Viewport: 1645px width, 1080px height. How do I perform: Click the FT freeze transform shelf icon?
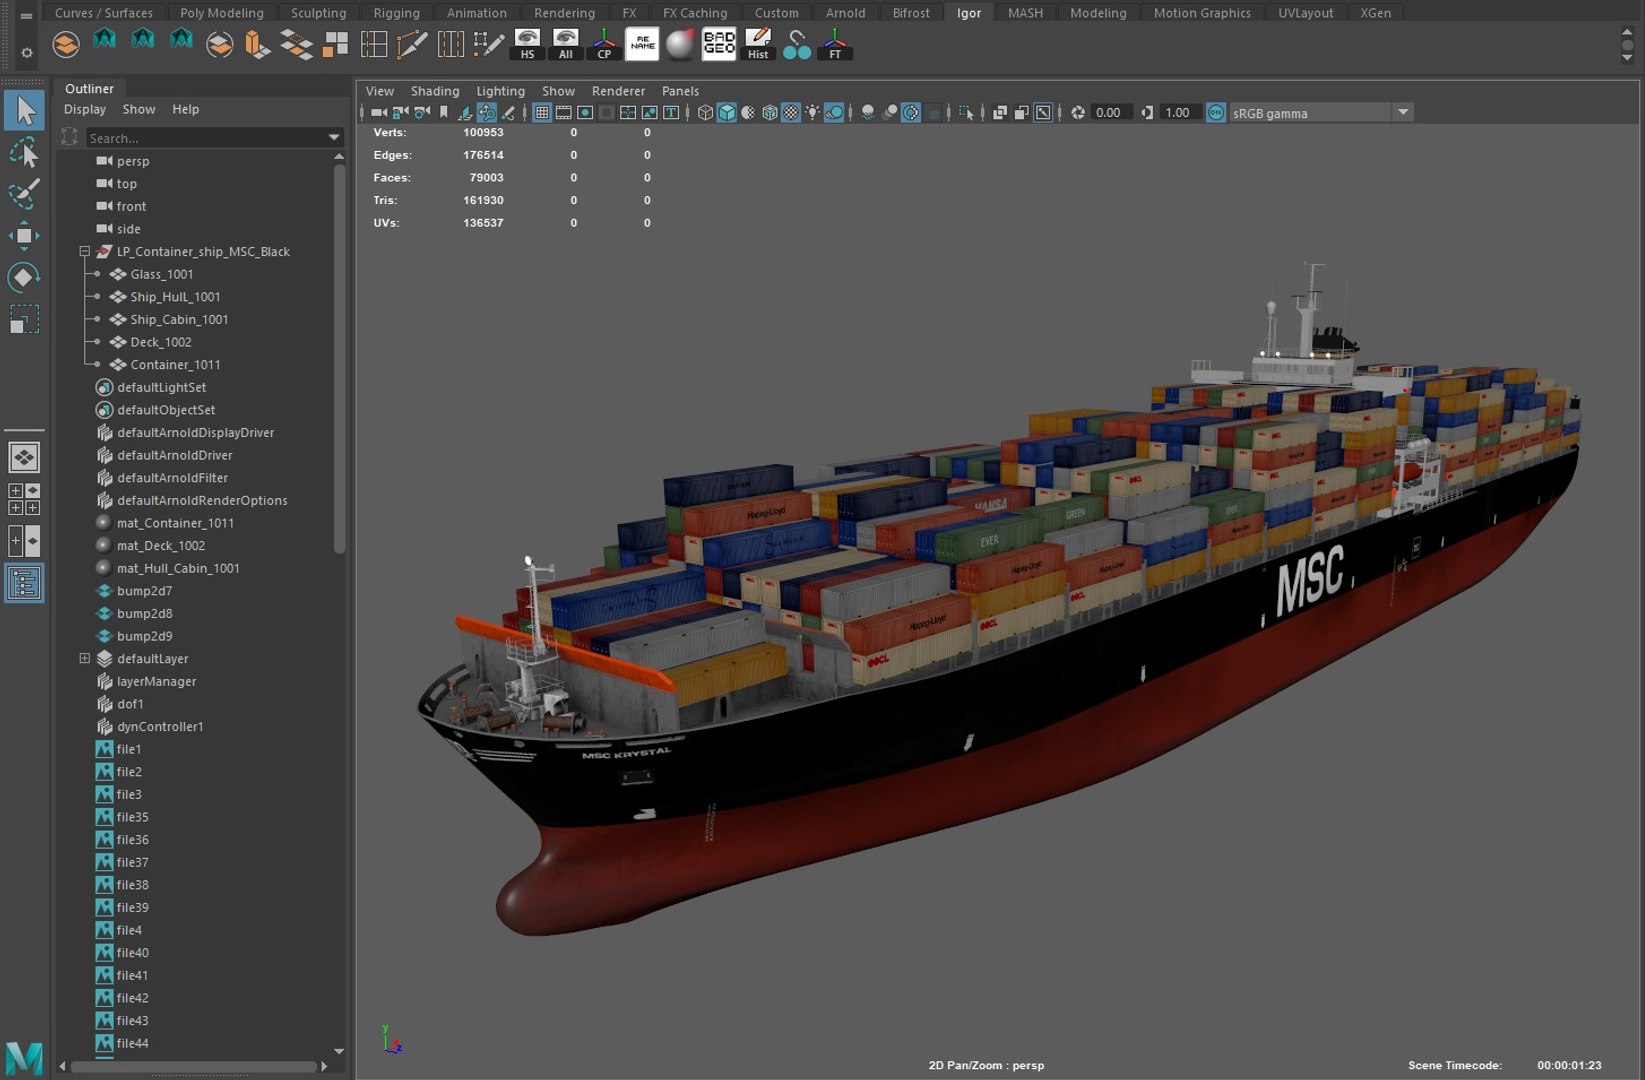(x=835, y=44)
